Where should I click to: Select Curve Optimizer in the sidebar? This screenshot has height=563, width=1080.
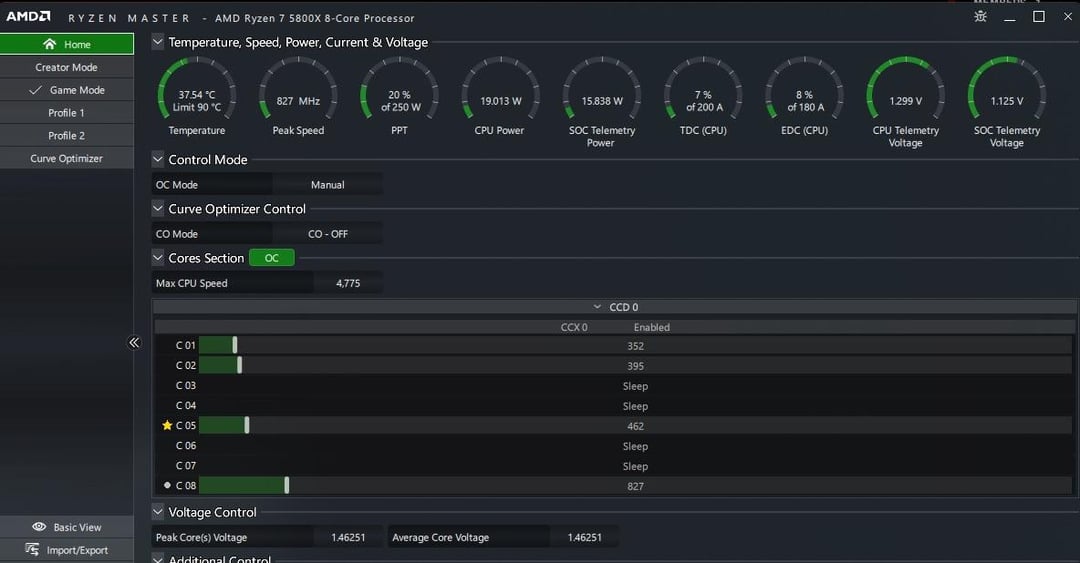coord(67,158)
